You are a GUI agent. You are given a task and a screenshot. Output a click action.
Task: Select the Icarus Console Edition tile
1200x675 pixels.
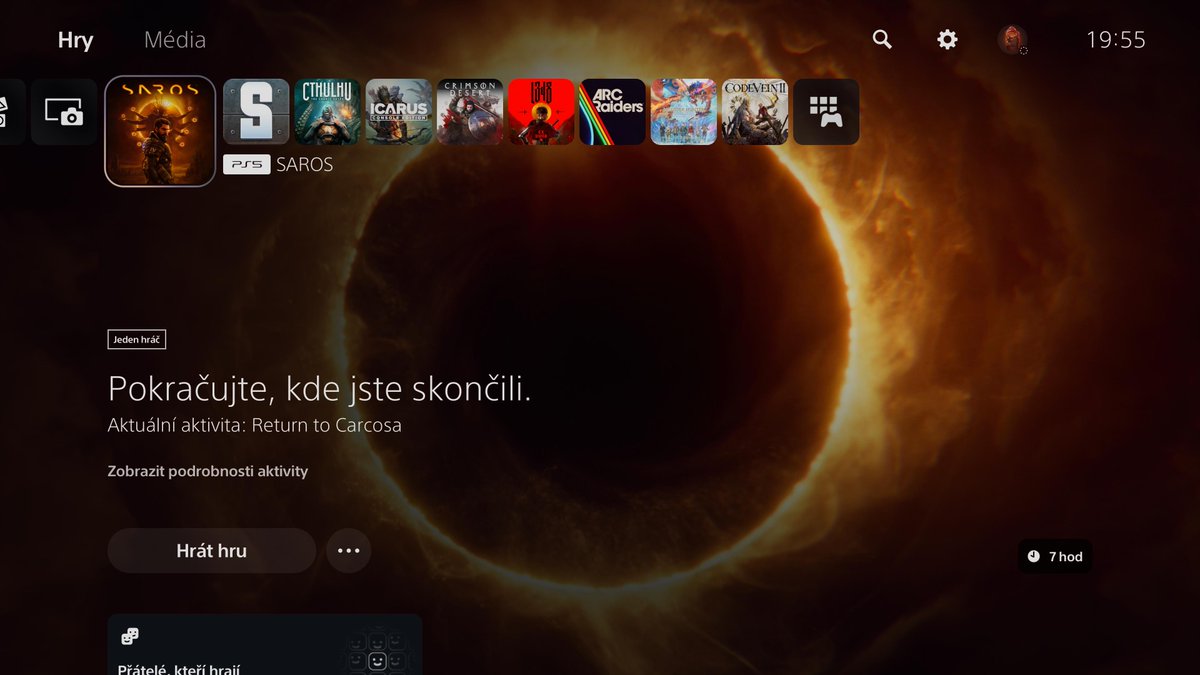(399, 112)
